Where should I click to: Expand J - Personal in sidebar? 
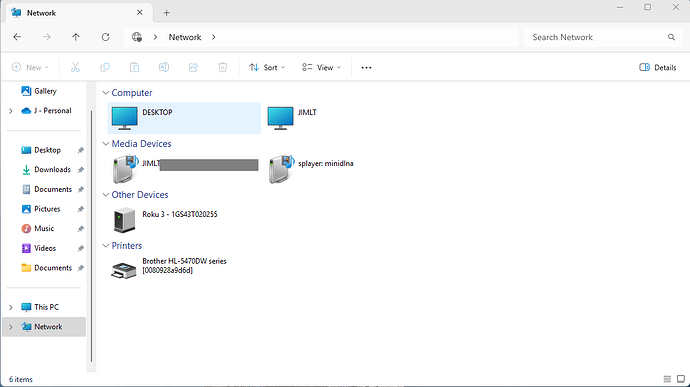pyautogui.click(x=11, y=111)
